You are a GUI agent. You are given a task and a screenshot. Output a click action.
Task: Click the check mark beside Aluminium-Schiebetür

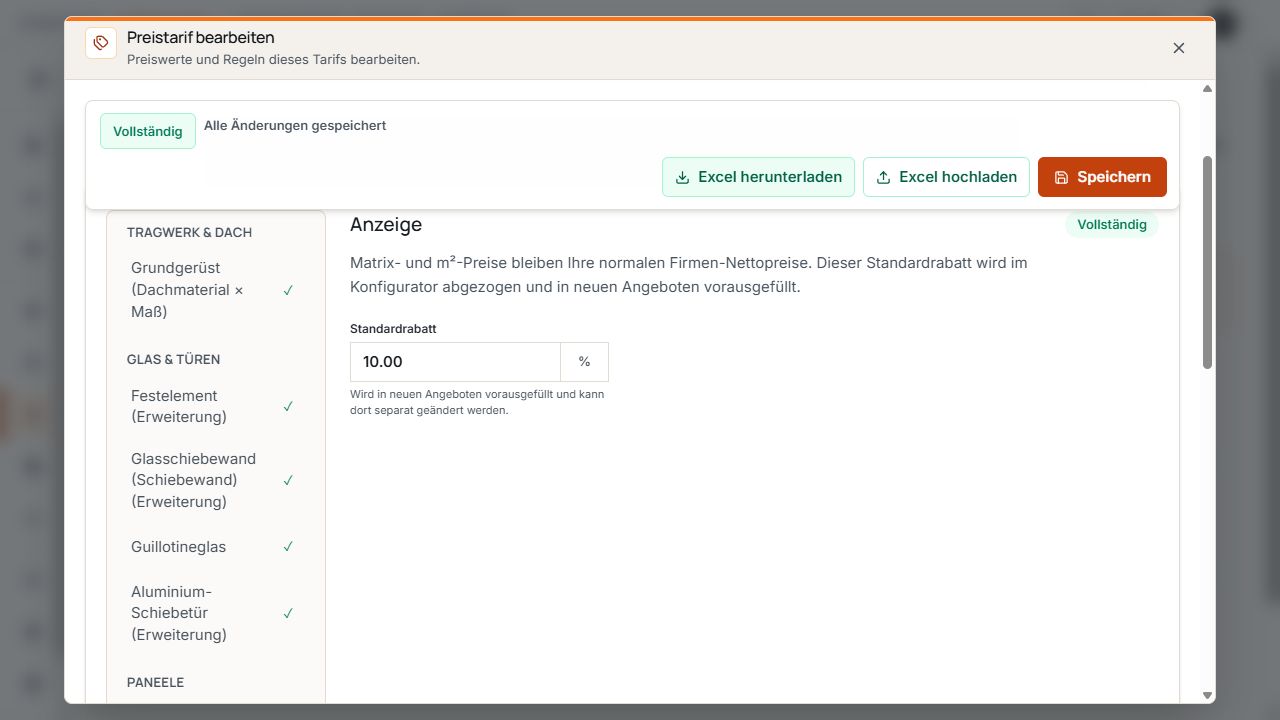288,613
